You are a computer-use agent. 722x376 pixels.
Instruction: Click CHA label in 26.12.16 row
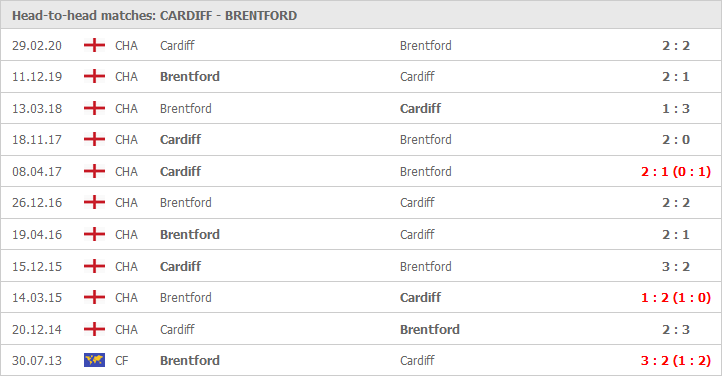126,202
